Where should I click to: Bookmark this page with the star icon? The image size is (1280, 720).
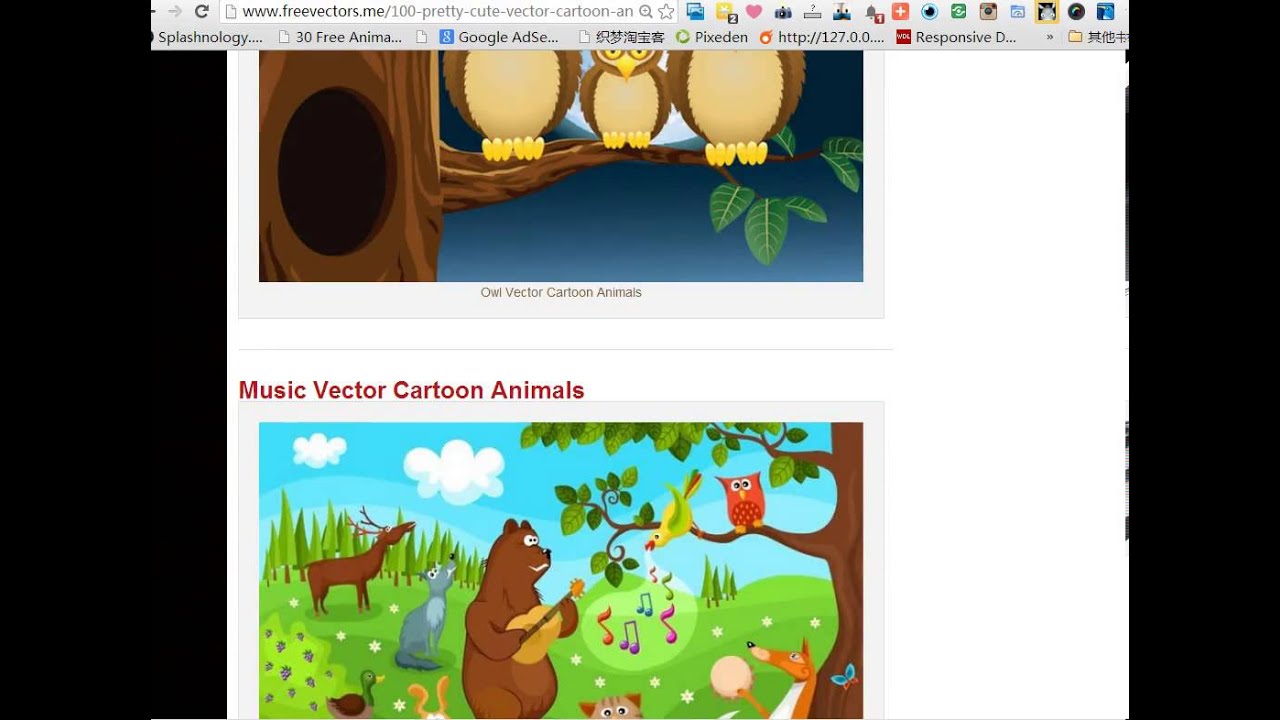click(666, 12)
